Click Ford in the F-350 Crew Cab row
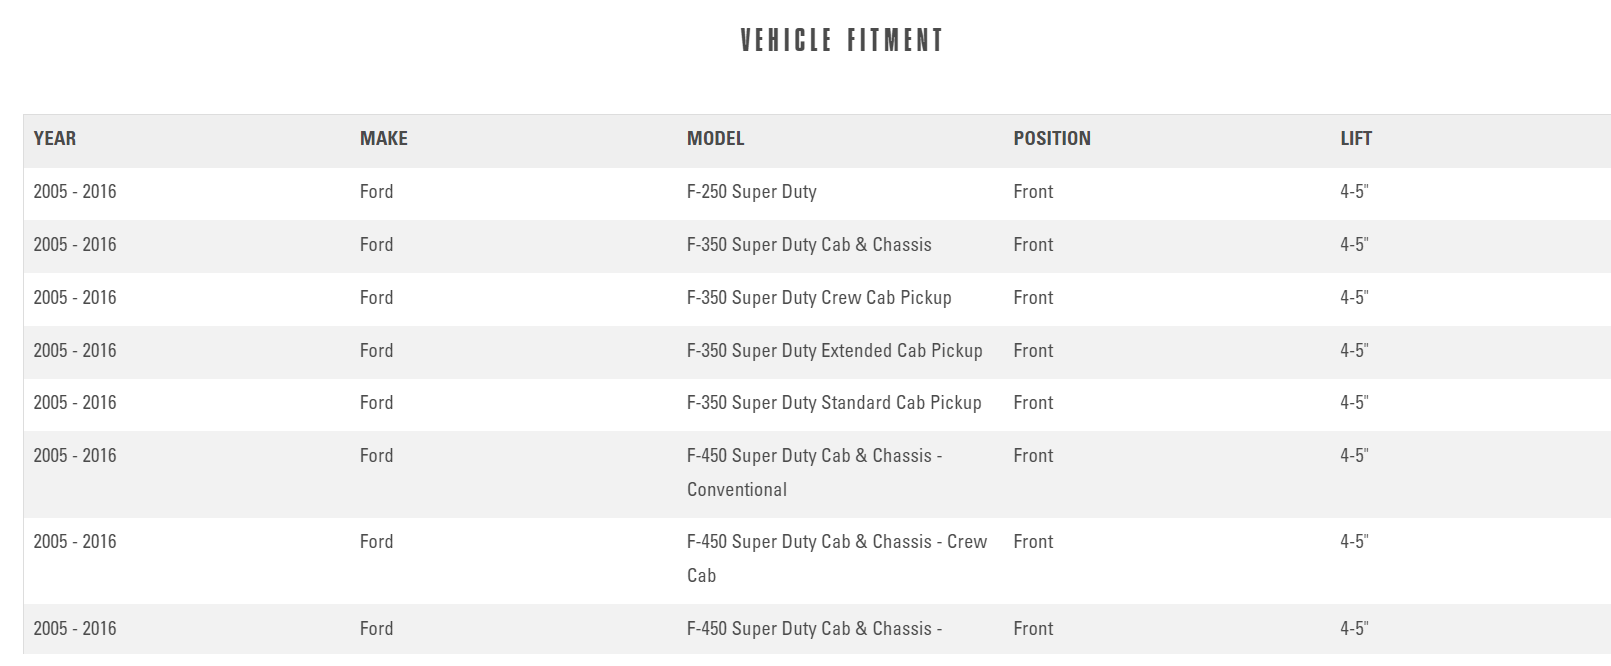This screenshot has height=666, width=1611. click(377, 298)
